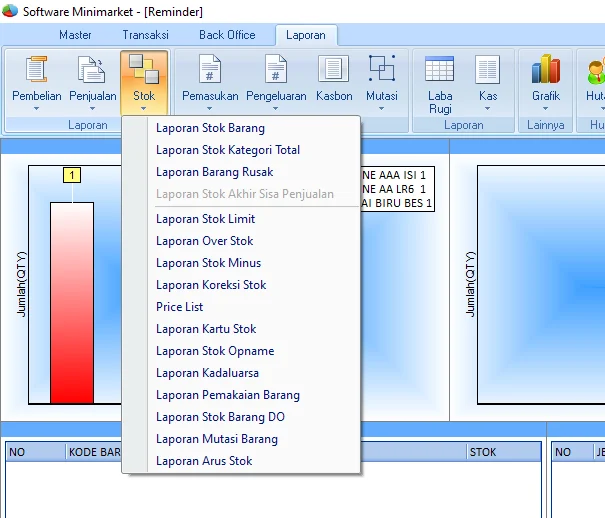
Task: Expand the Grafik dropdown arrow
Action: (545, 109)
